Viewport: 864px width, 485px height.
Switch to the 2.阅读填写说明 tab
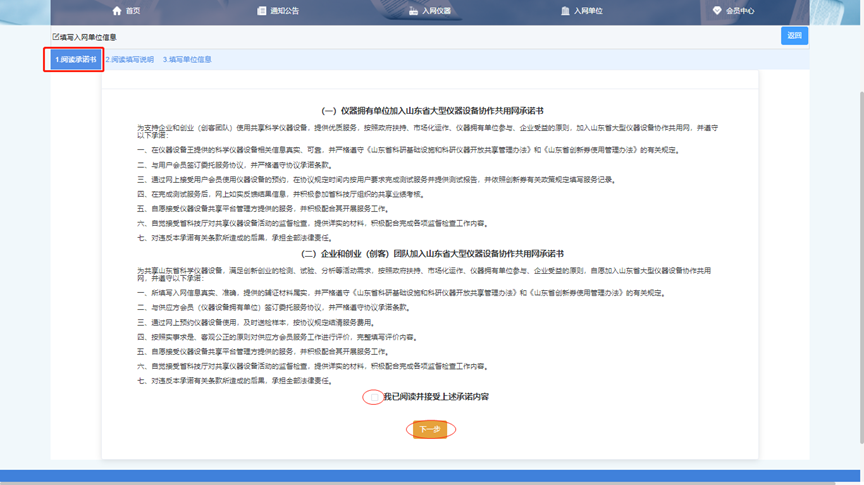click(130, 60)
